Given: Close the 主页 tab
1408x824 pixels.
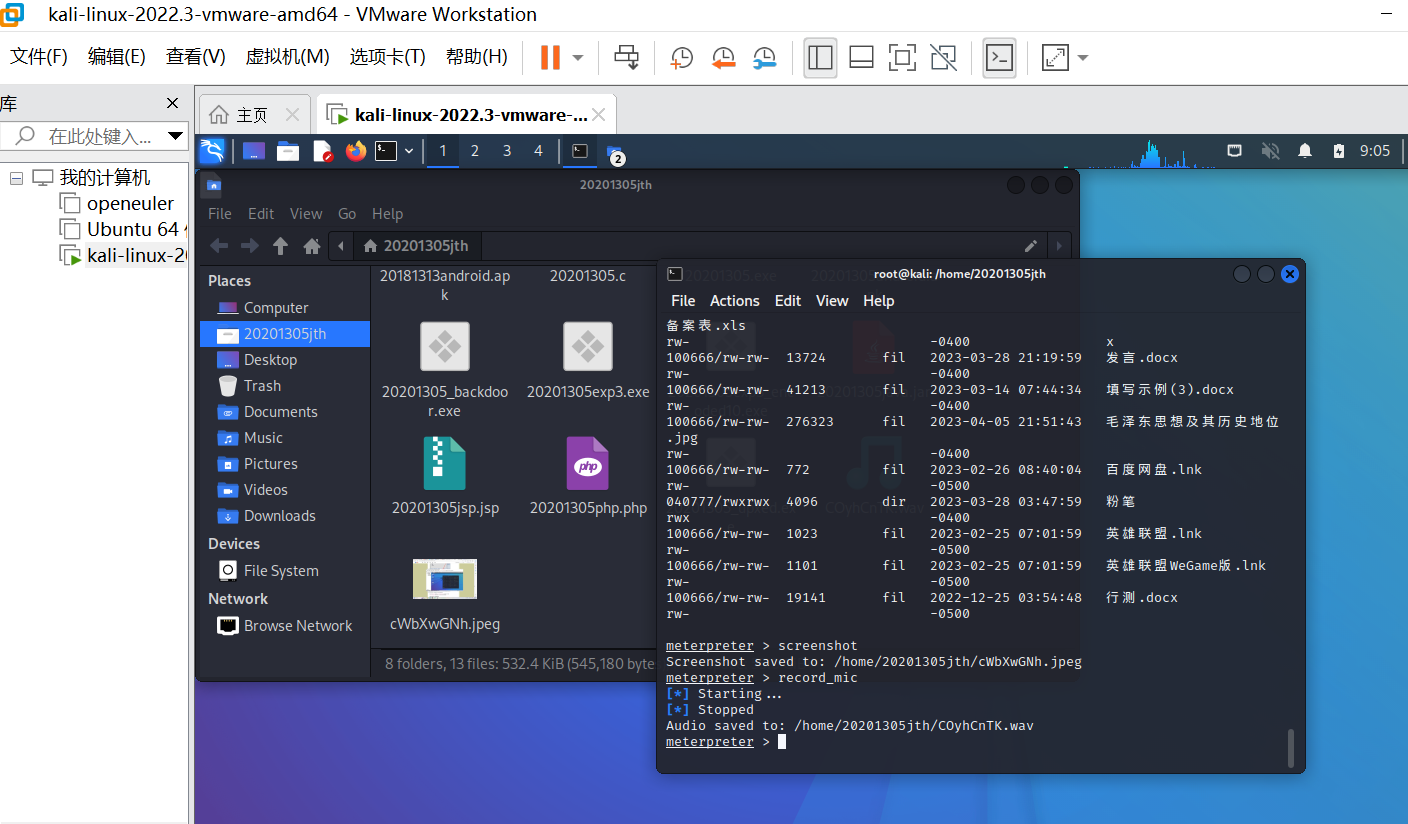Looking at the screenshot, I should [292, 115].
